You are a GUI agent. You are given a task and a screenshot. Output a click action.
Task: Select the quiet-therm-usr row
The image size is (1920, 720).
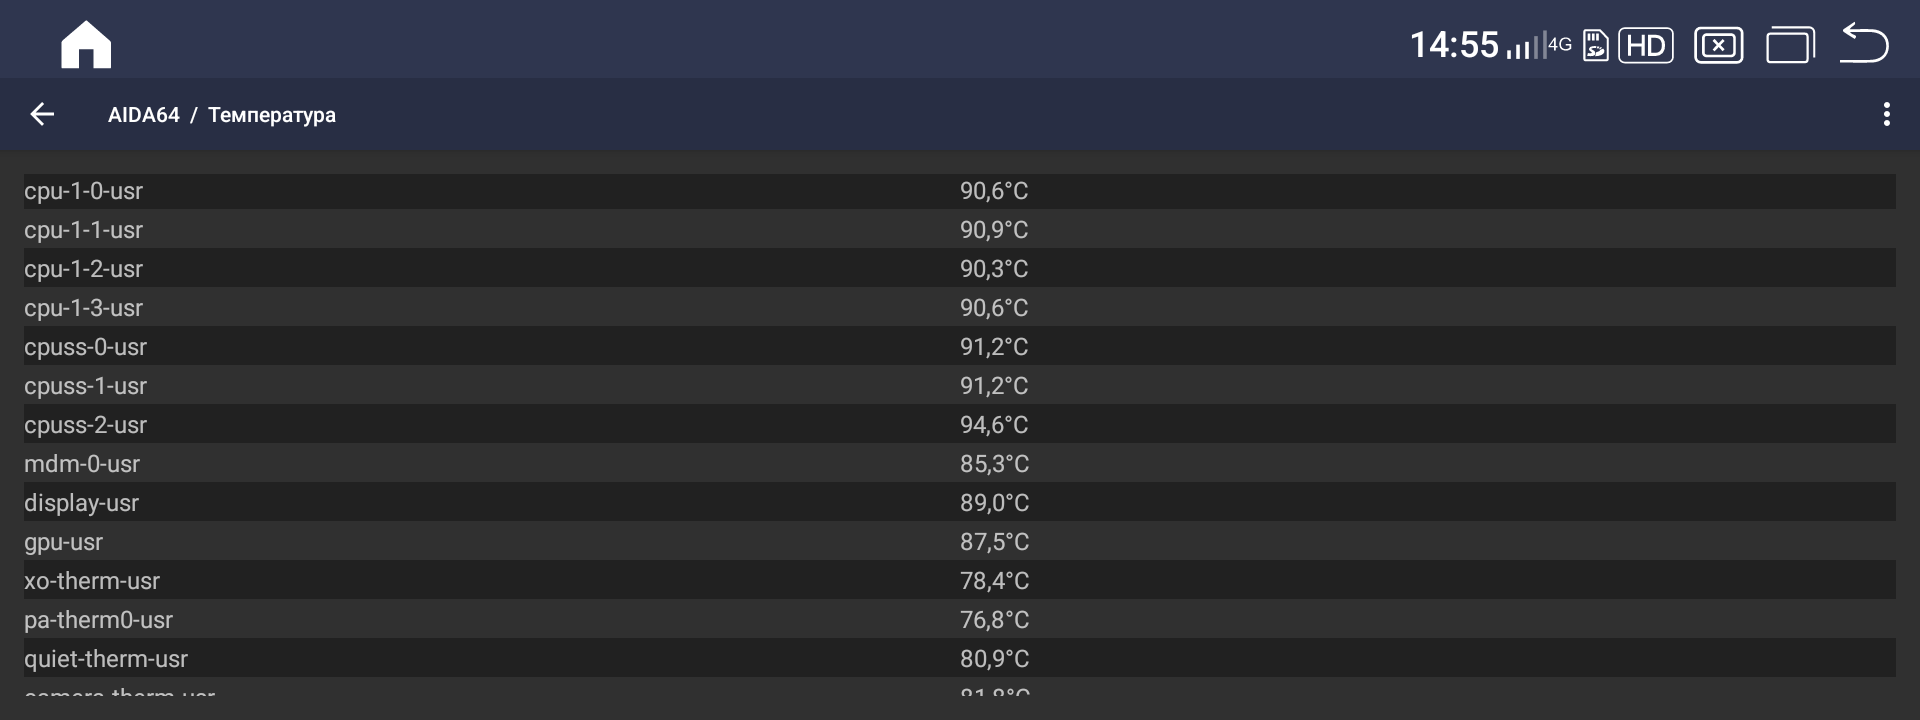point(960,659)
